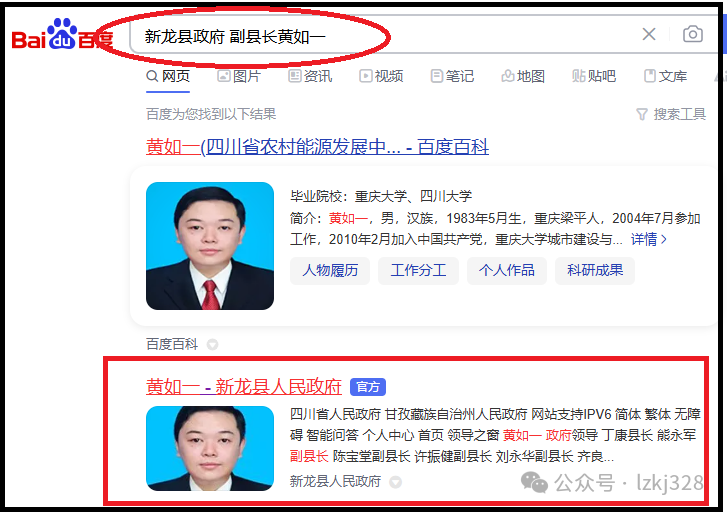Click the Baidu logo
This screenshot has height=512, width=727.
click(62, 34)
